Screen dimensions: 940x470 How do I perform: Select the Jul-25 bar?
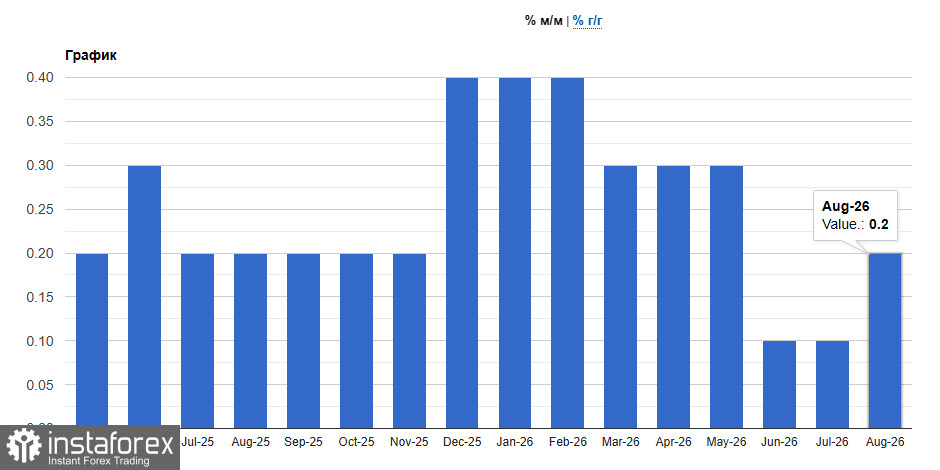pyautogui.click(x=198, y=341)
